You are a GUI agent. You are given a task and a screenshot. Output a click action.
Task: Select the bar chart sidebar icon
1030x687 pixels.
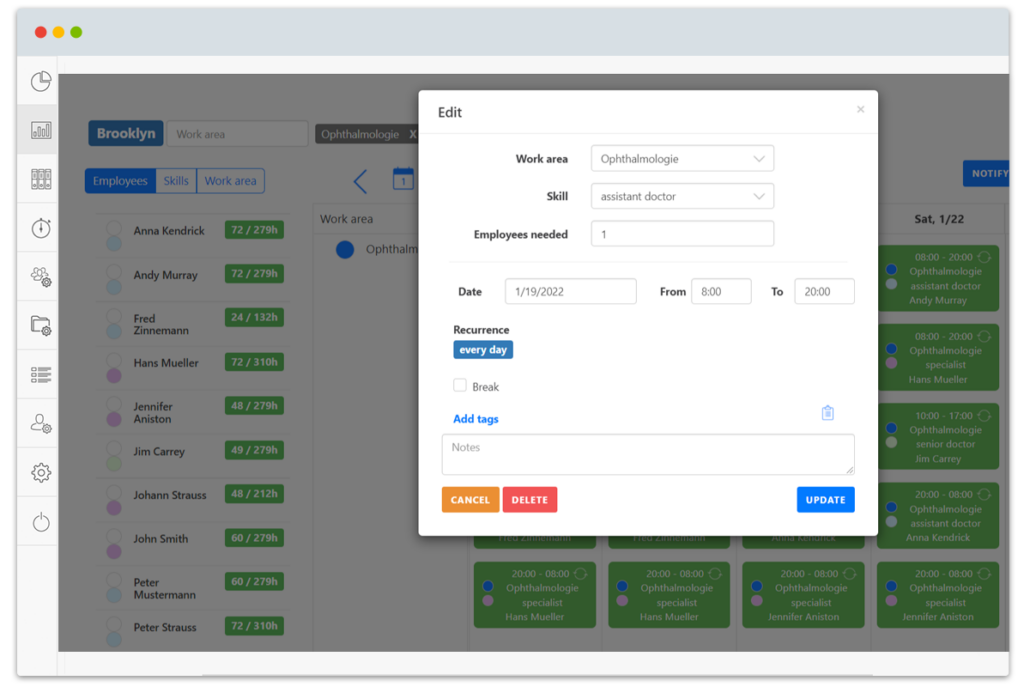click(x=41, y=131)
